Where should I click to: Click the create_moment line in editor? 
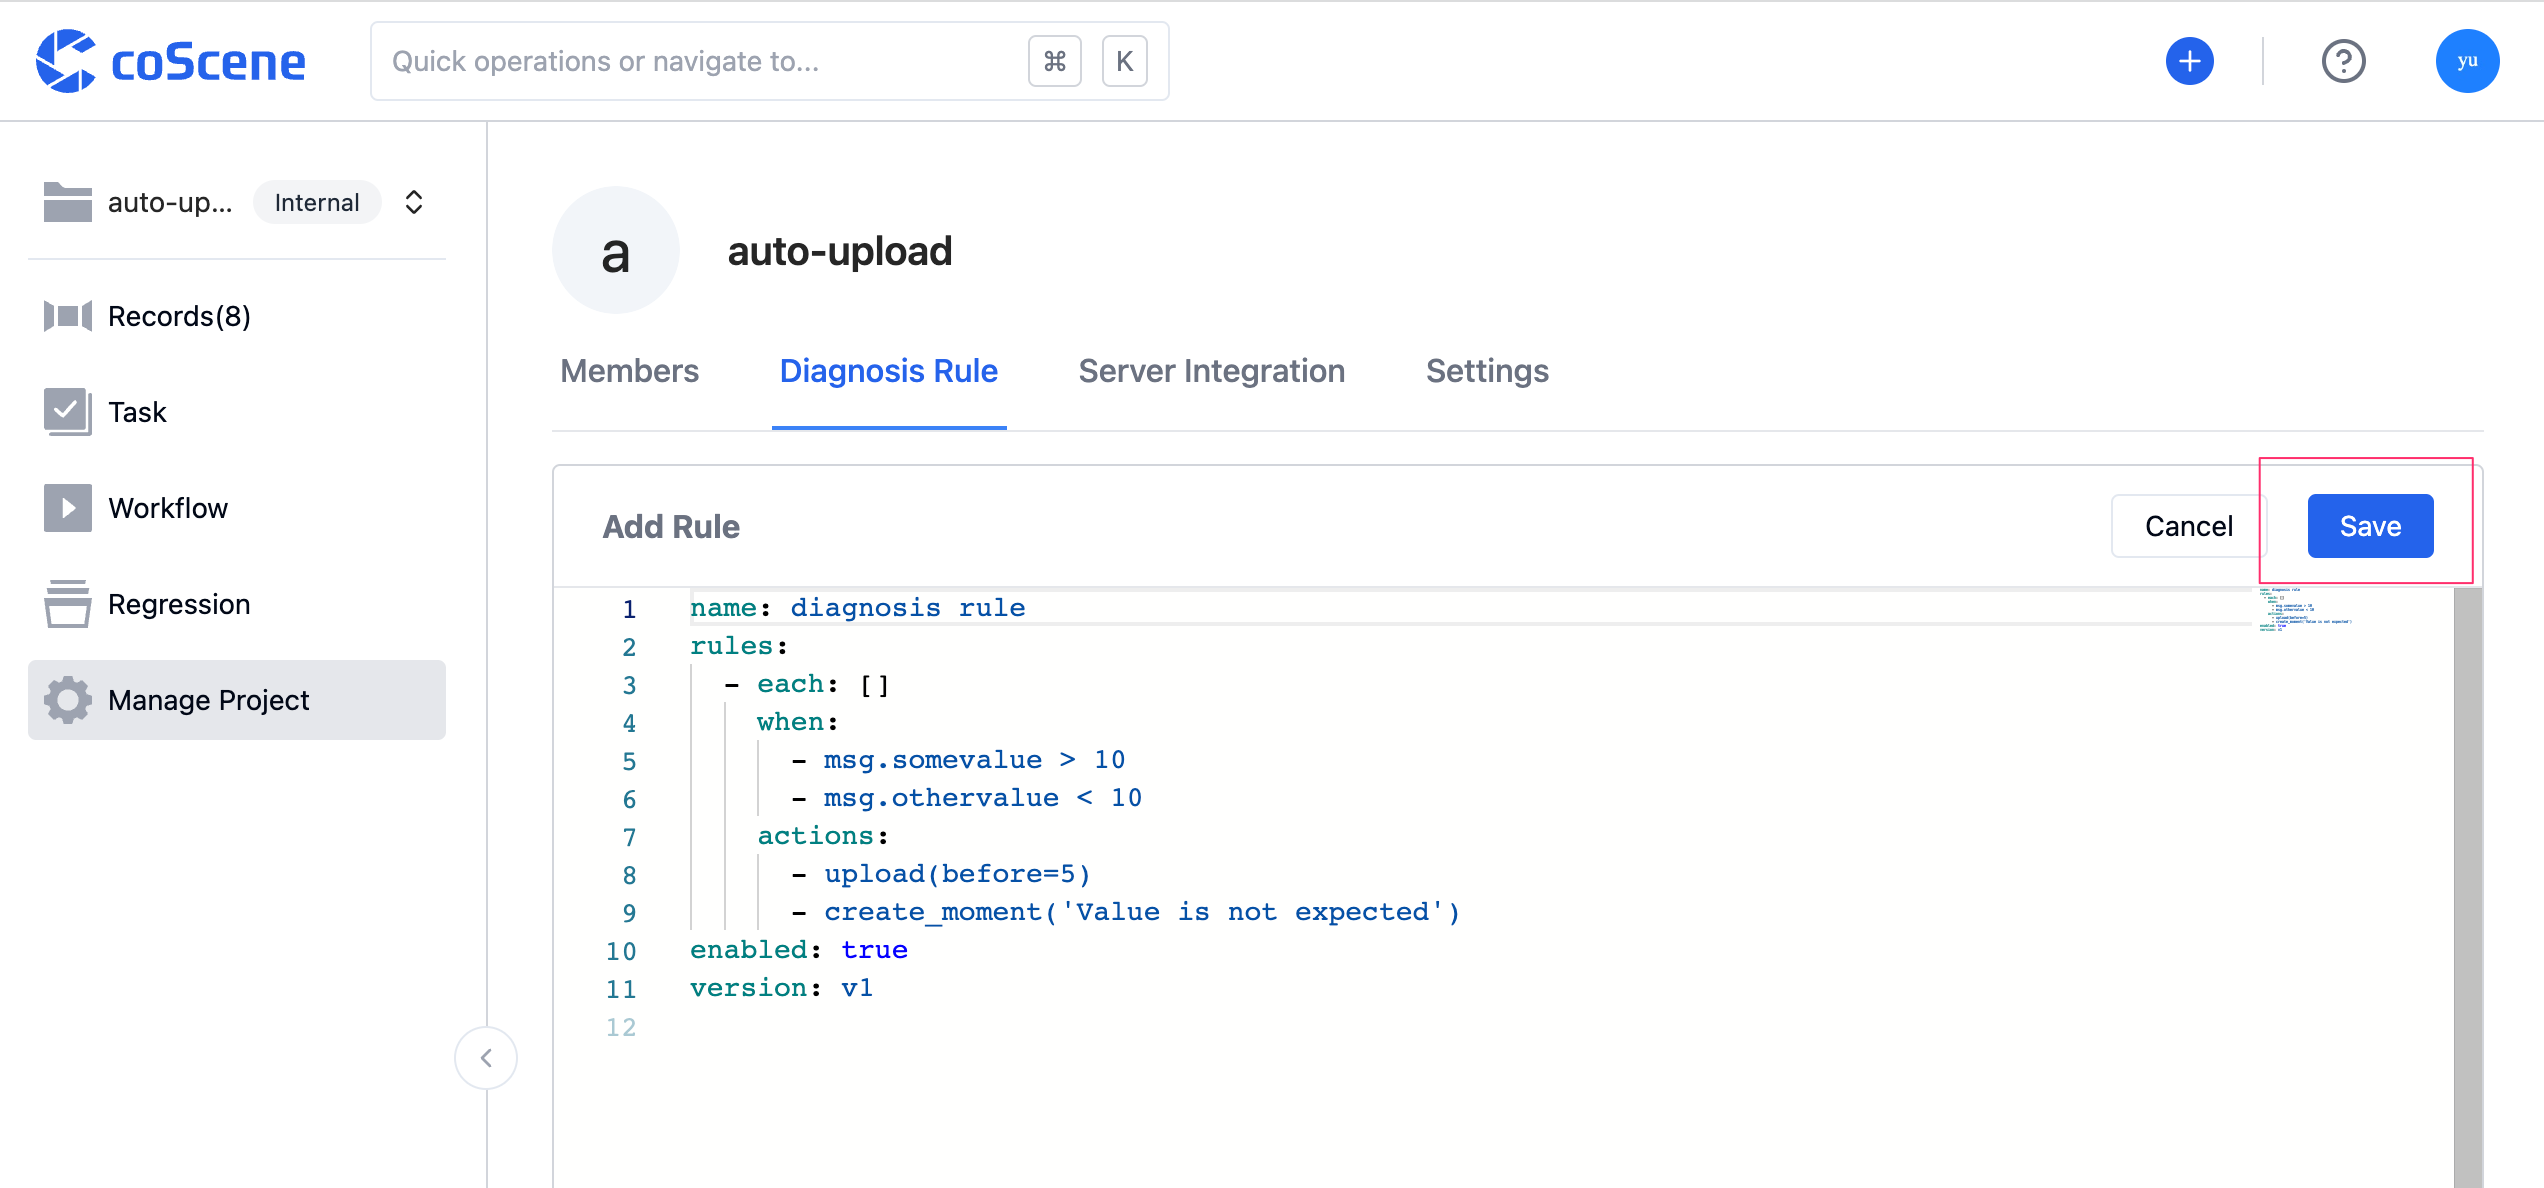[1126, 912]
